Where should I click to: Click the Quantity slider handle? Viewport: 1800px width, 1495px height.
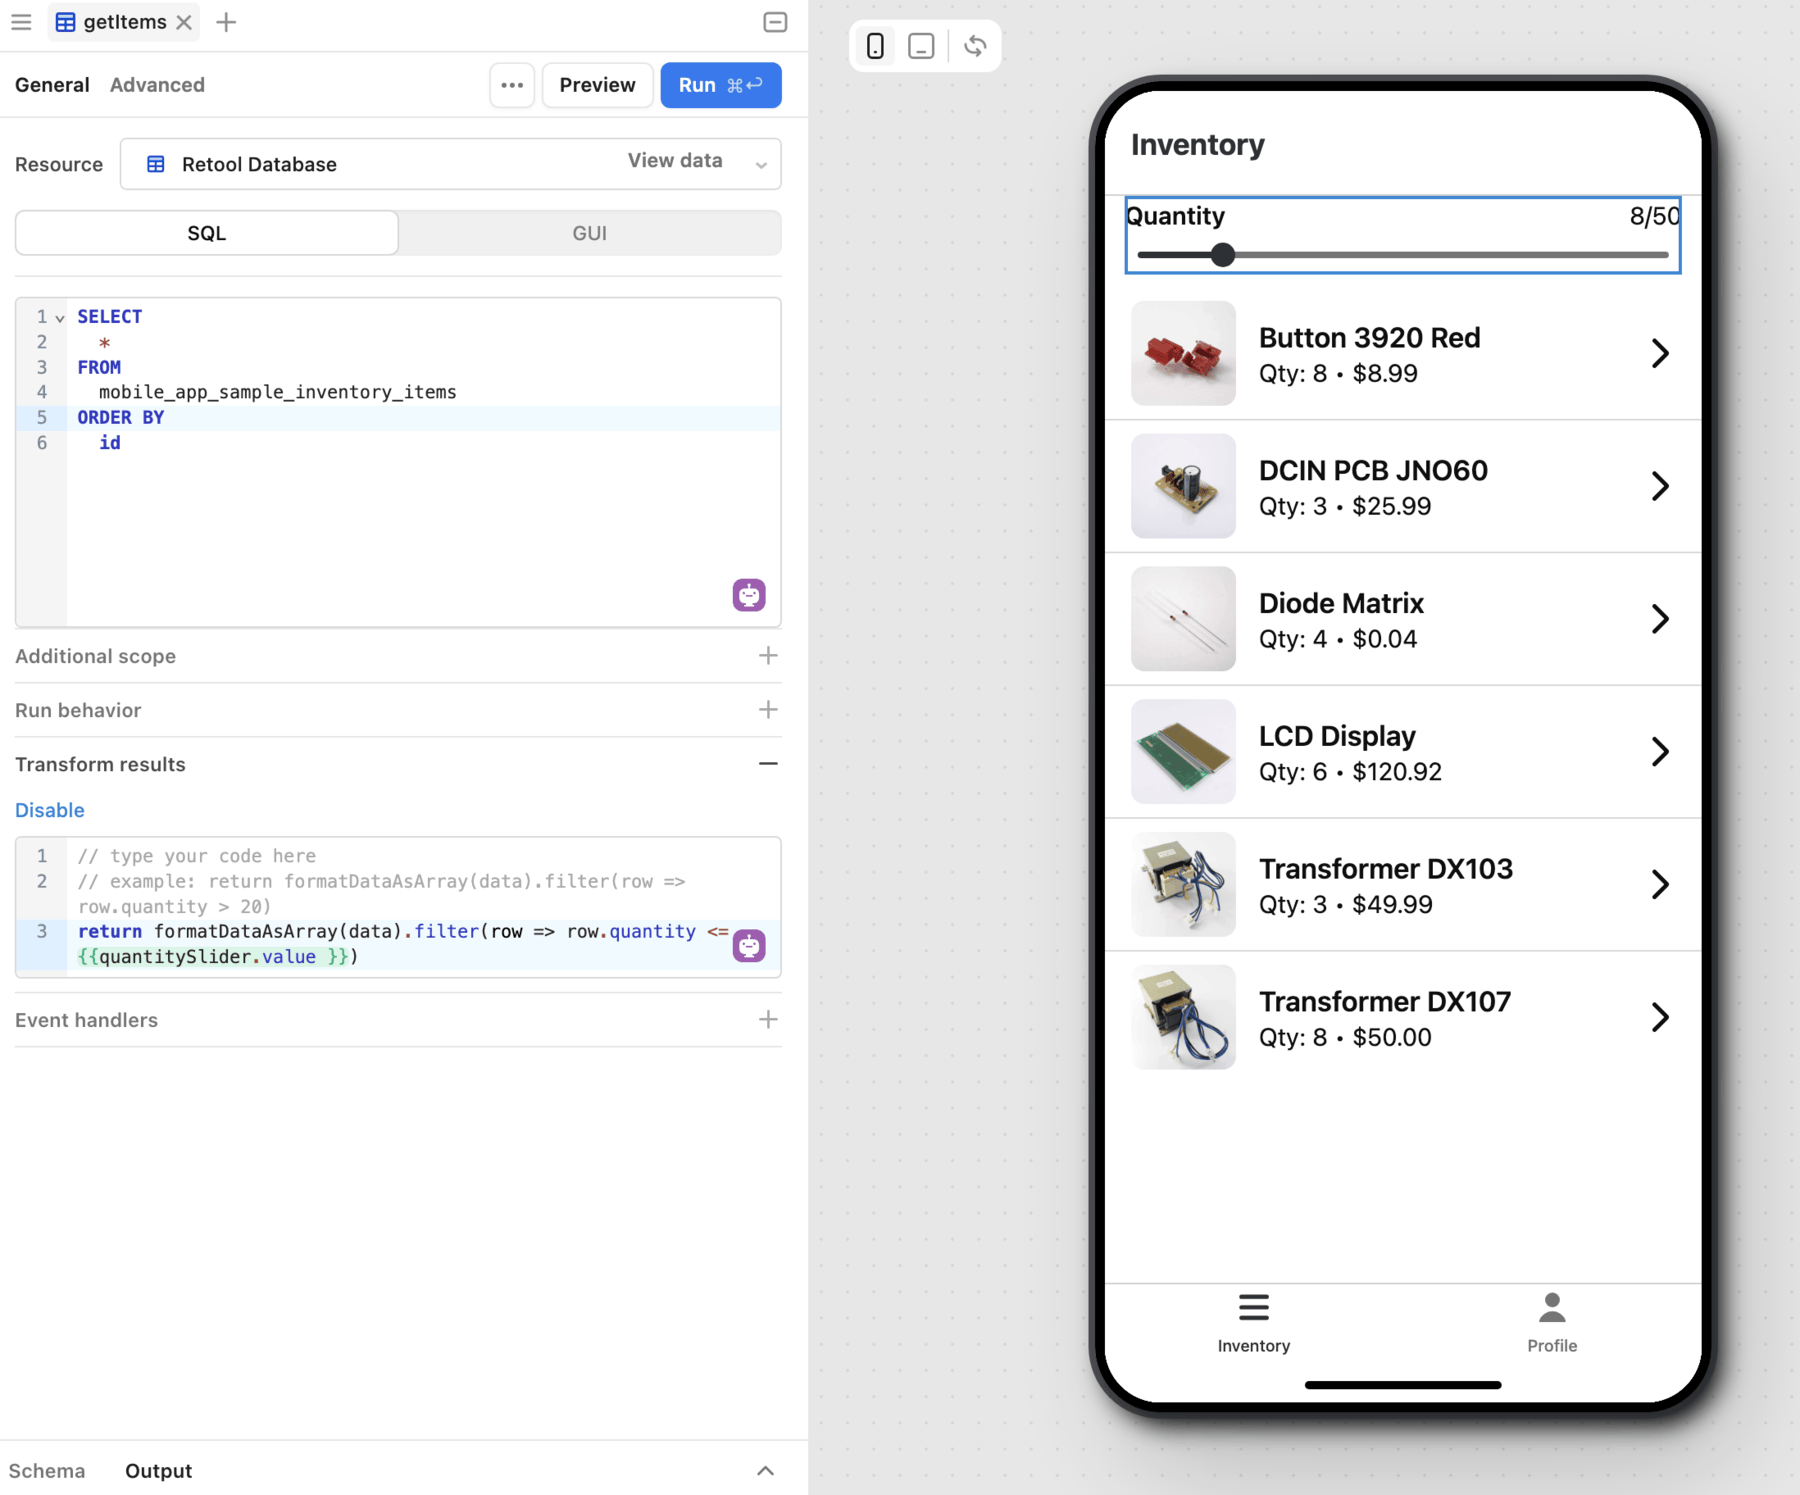tap(1222, 255)
